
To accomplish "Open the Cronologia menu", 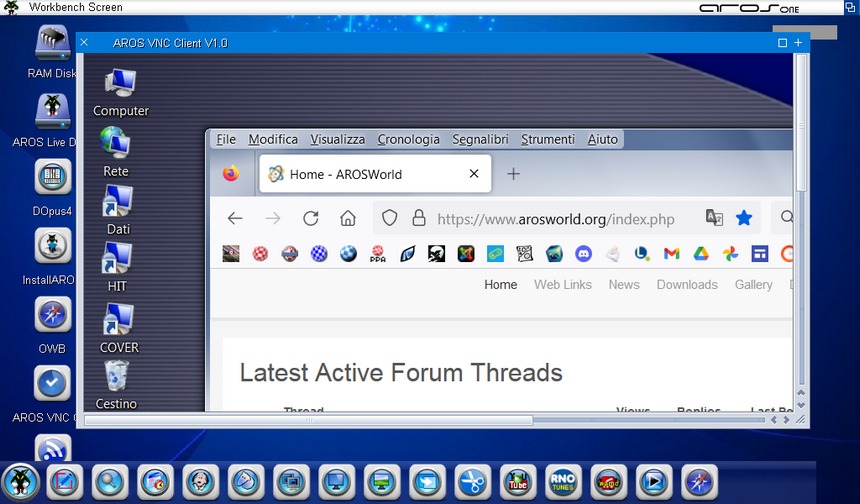I will pyautogui.click(x=408, y=140).
